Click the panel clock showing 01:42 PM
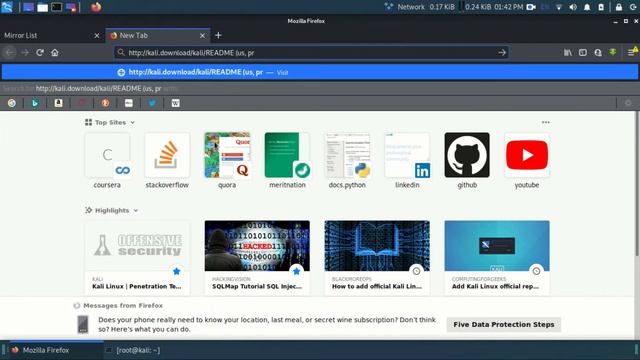640x360 pixels. pos(509,7)
